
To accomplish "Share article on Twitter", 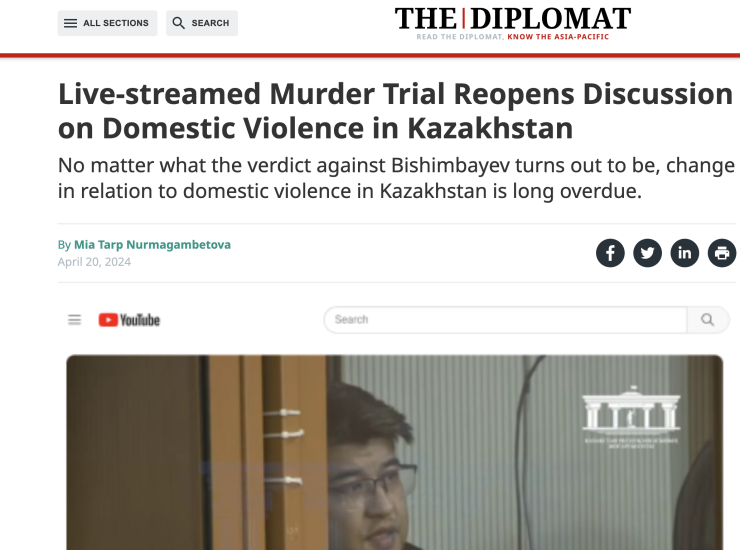I will click(x=647, y=253).
